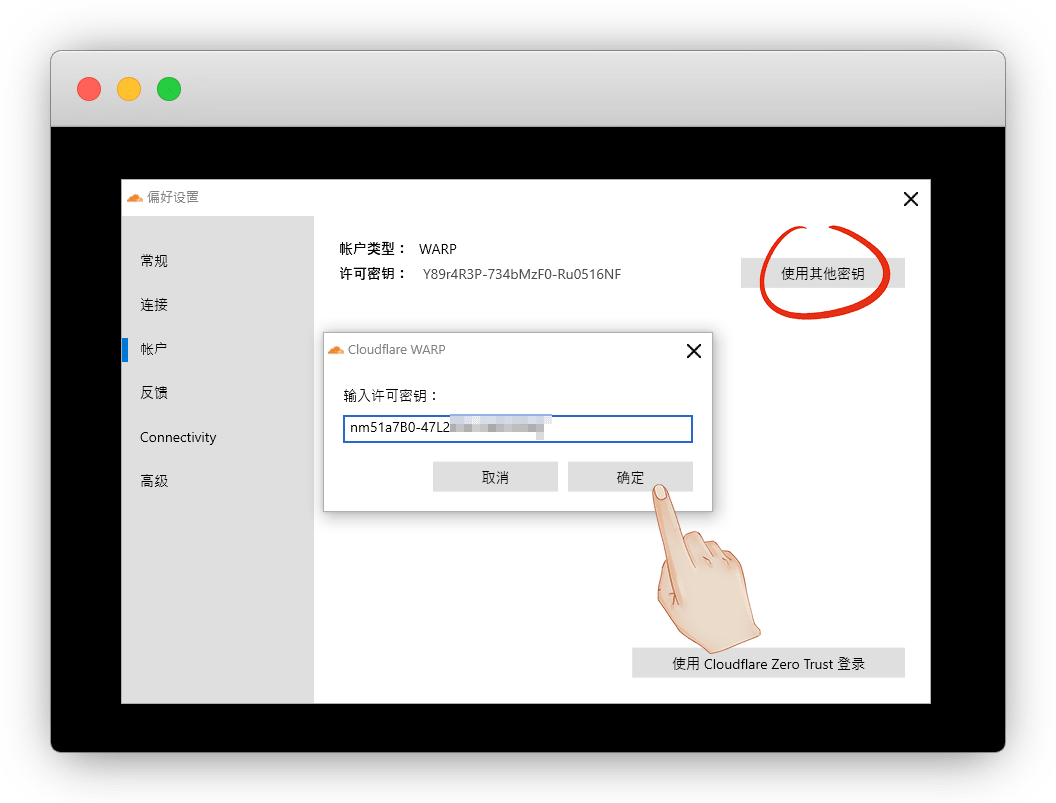The width and height of the screenshot is (1056, 803).
Task: Click the Cloudflare WARP dialog title text
Action: pyautogui.click(x=397, y=350)
